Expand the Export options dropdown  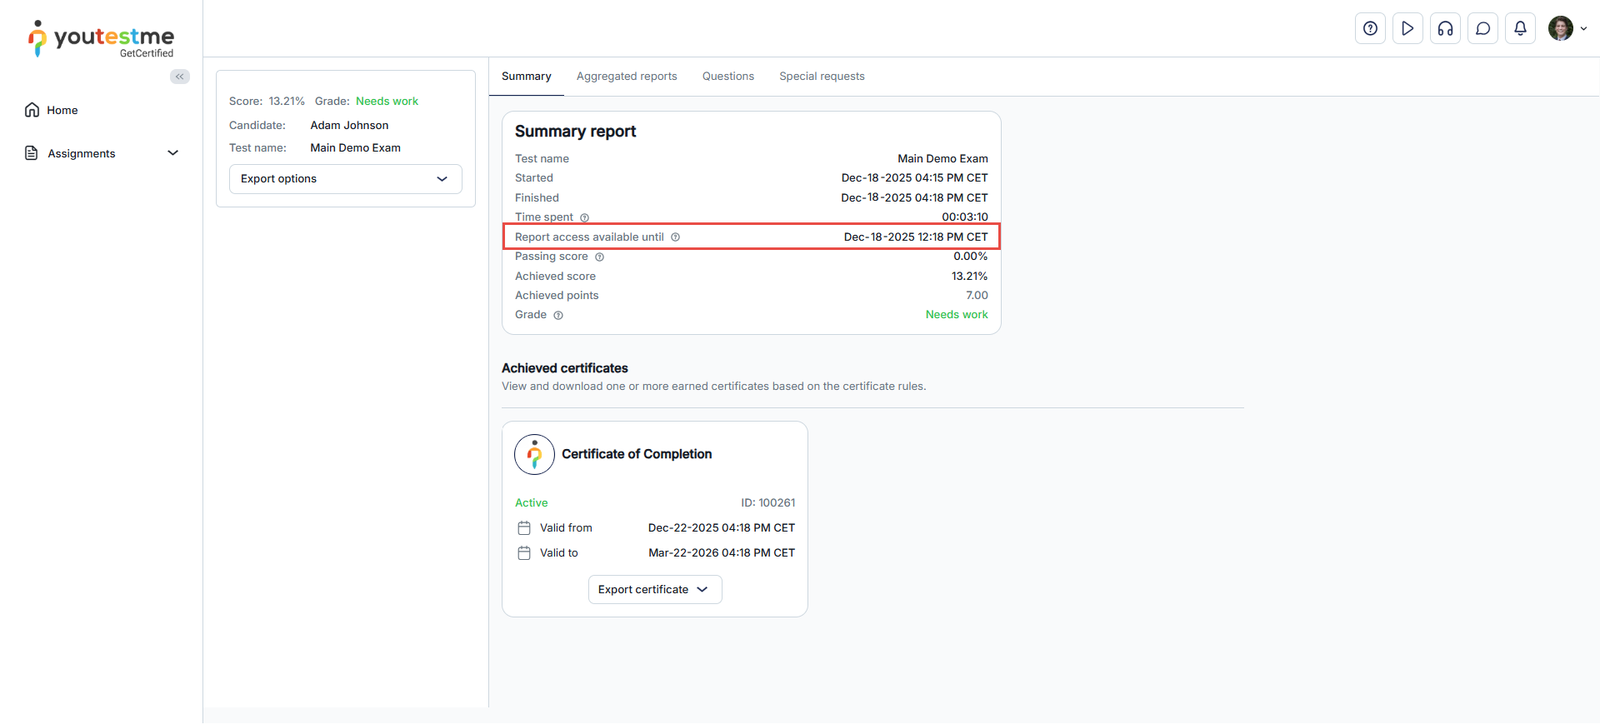pyautogui.click(x=345, y=179)
